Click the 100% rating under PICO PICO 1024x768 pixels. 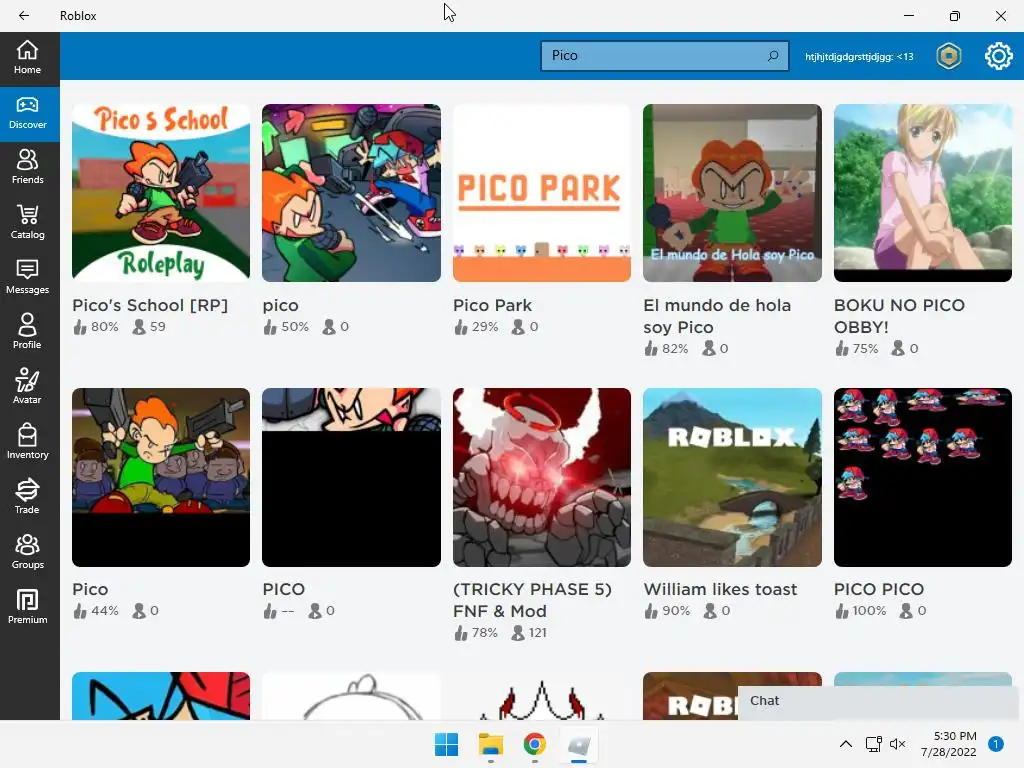pos(869,611)
